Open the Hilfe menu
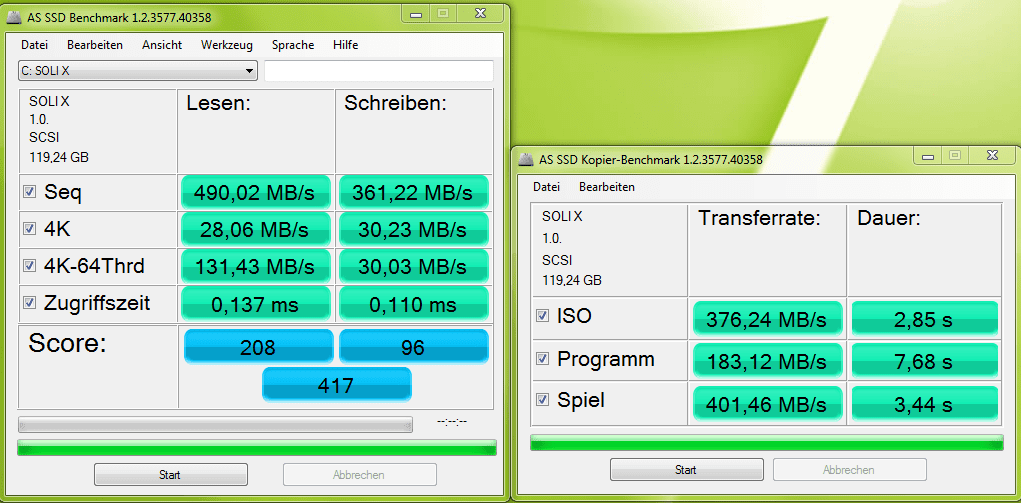 (x=345, y=45)
